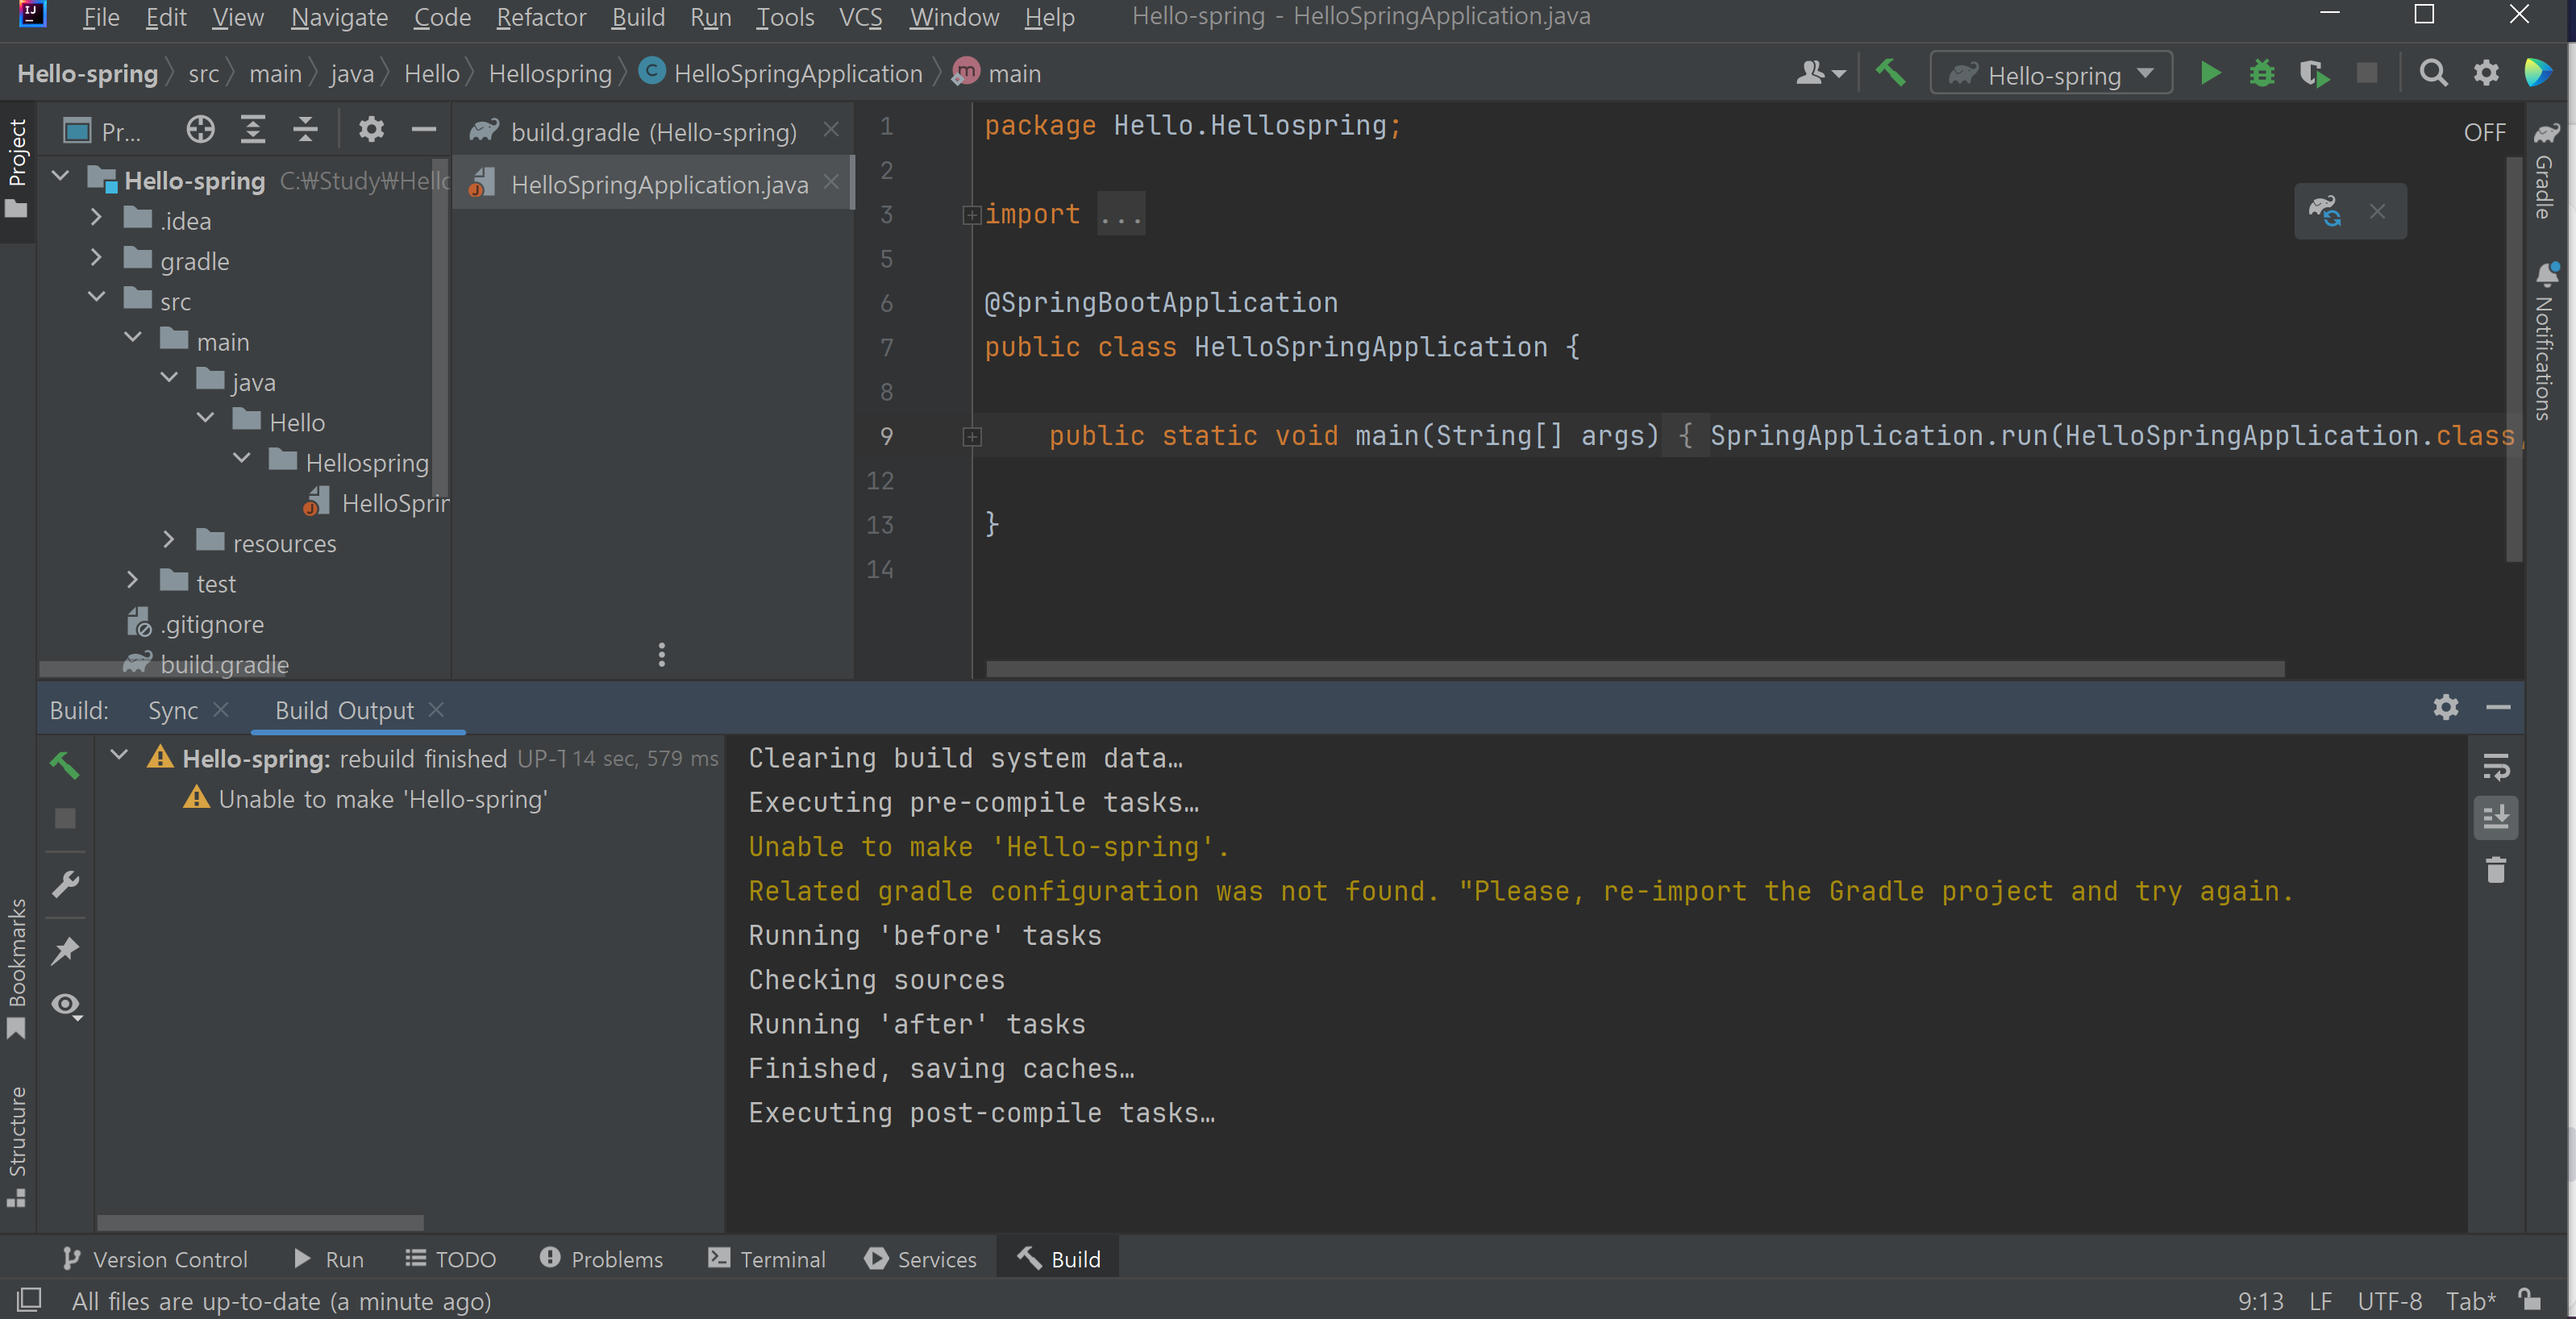Switch to build.gradle editor tab
Screen dimensions: 2576x1319
tap(653, 132)
